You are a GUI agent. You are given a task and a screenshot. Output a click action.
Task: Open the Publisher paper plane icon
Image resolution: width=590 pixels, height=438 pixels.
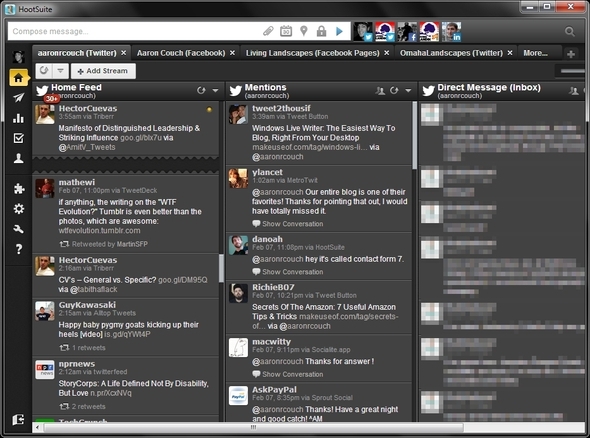click(18, 98)
